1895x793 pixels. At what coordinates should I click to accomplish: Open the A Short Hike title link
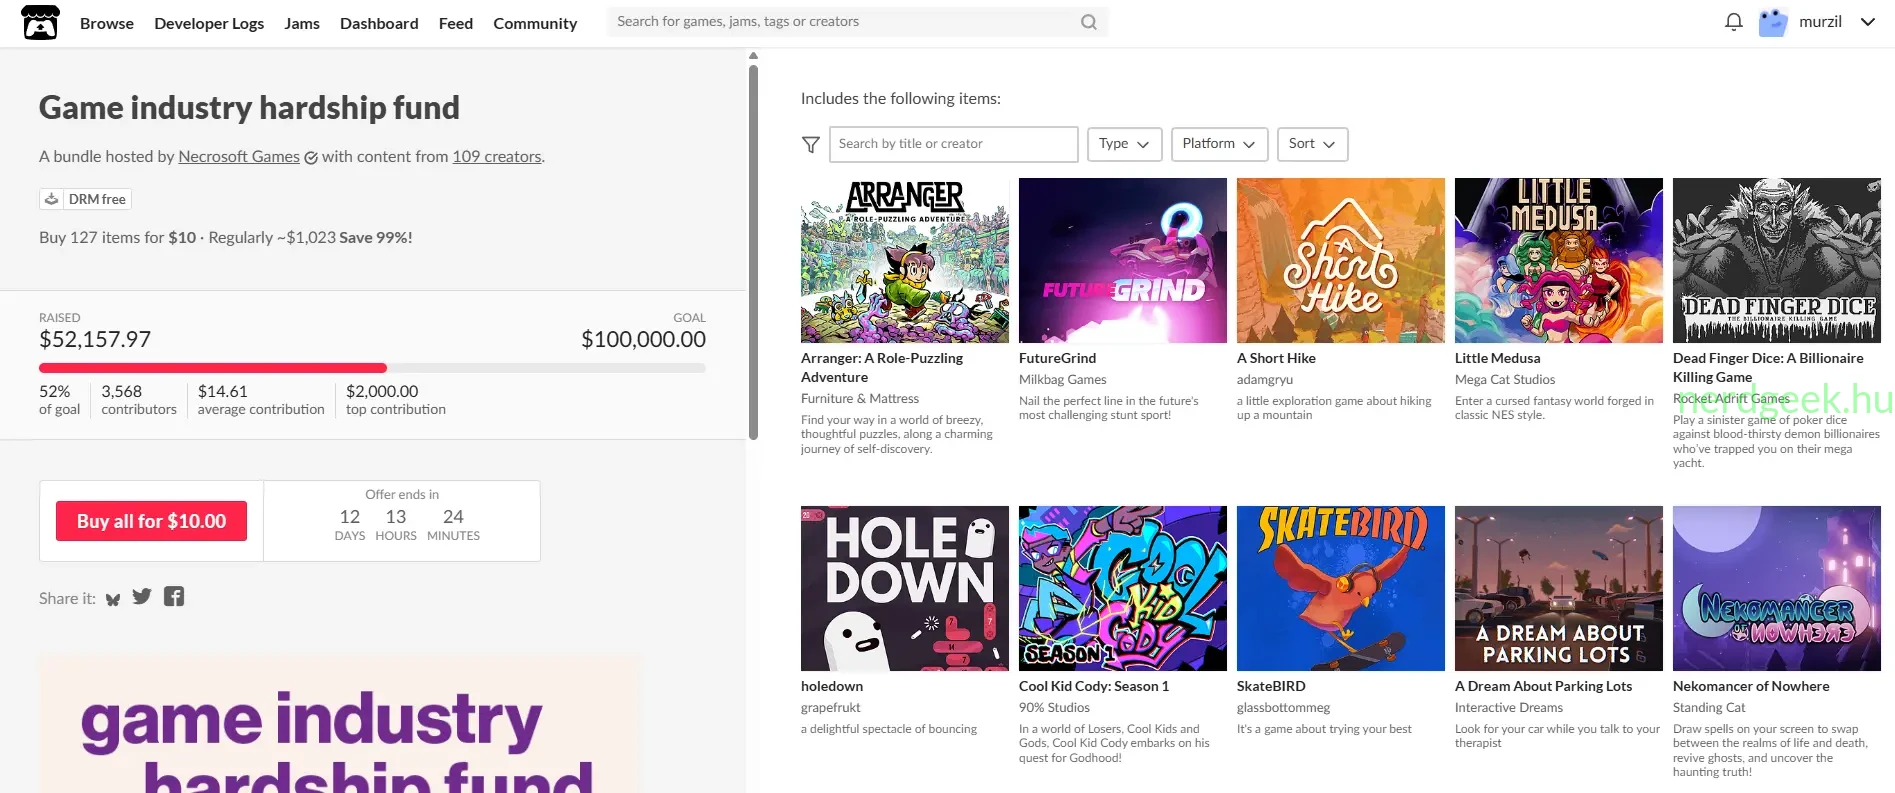click(x=1276, y=358)
